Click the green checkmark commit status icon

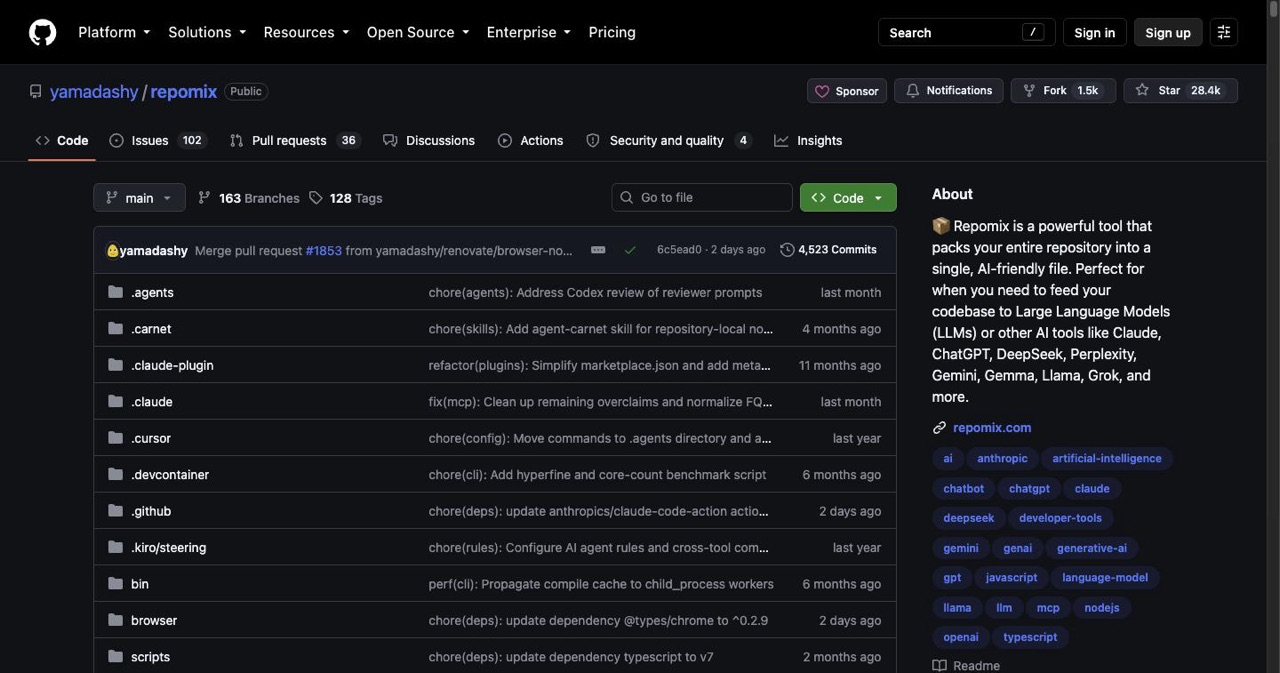(630, 250)
